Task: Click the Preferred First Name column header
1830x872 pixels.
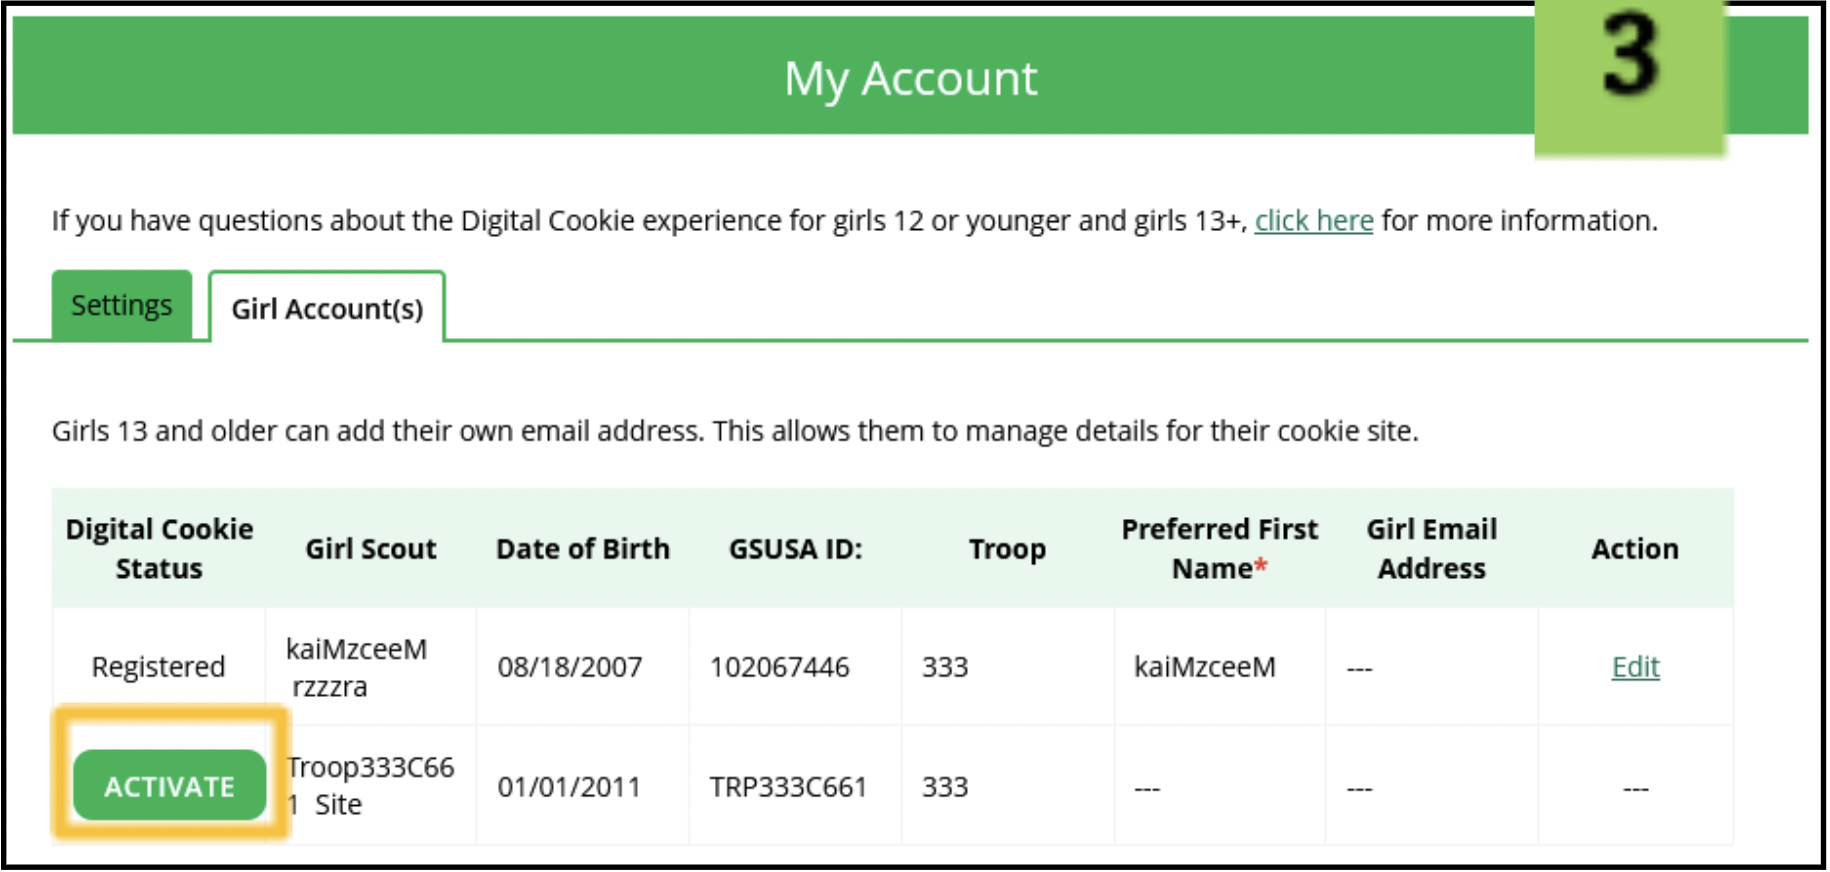Action: point(1219,548)
